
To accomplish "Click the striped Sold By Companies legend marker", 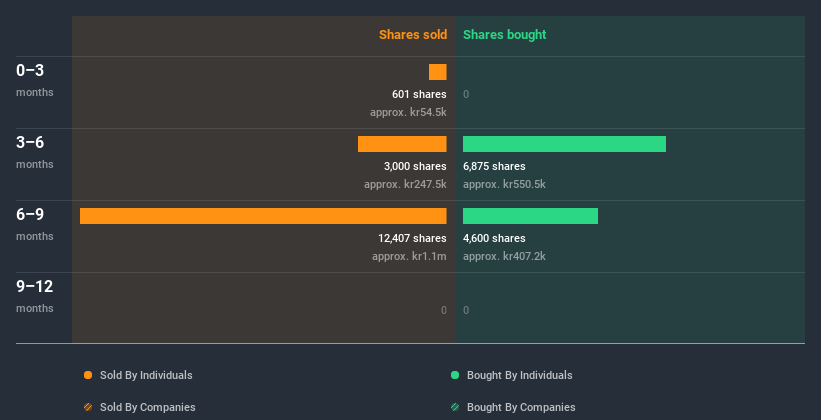I will pyautogui.click(x=88, y=407).
